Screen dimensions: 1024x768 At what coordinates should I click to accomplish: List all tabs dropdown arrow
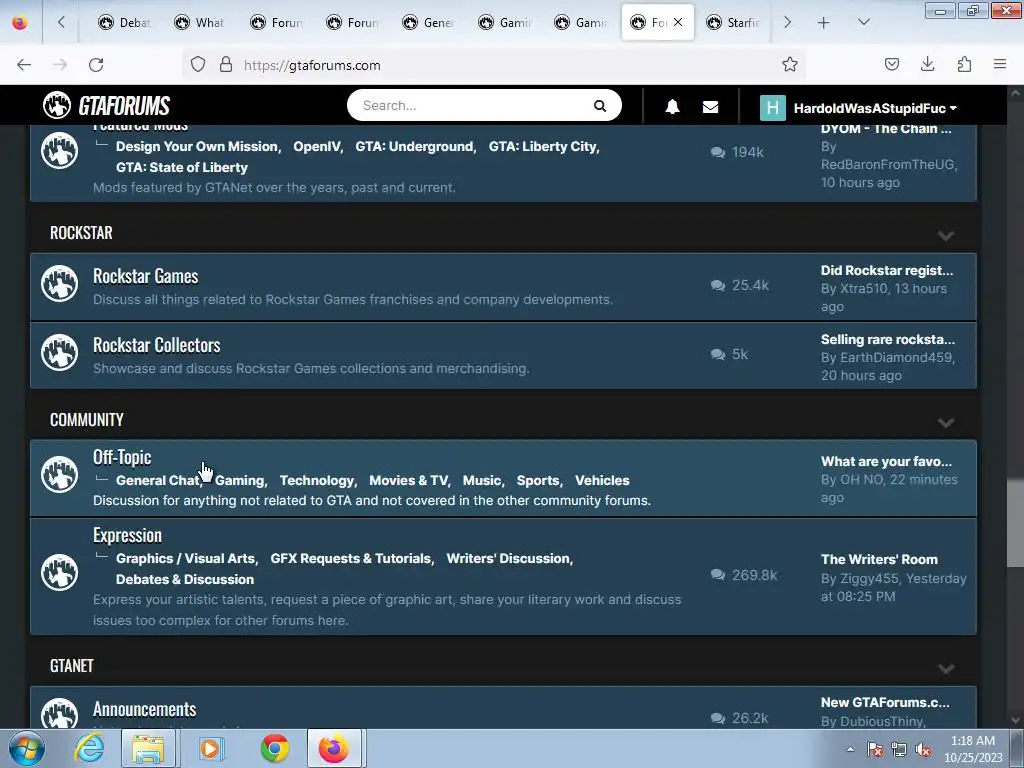click(863, 22)
